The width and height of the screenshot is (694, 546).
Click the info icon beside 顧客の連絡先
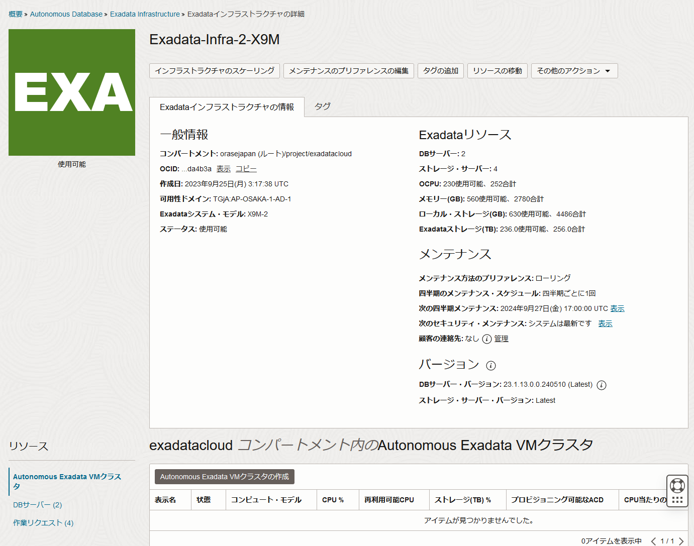click(487, 339)
